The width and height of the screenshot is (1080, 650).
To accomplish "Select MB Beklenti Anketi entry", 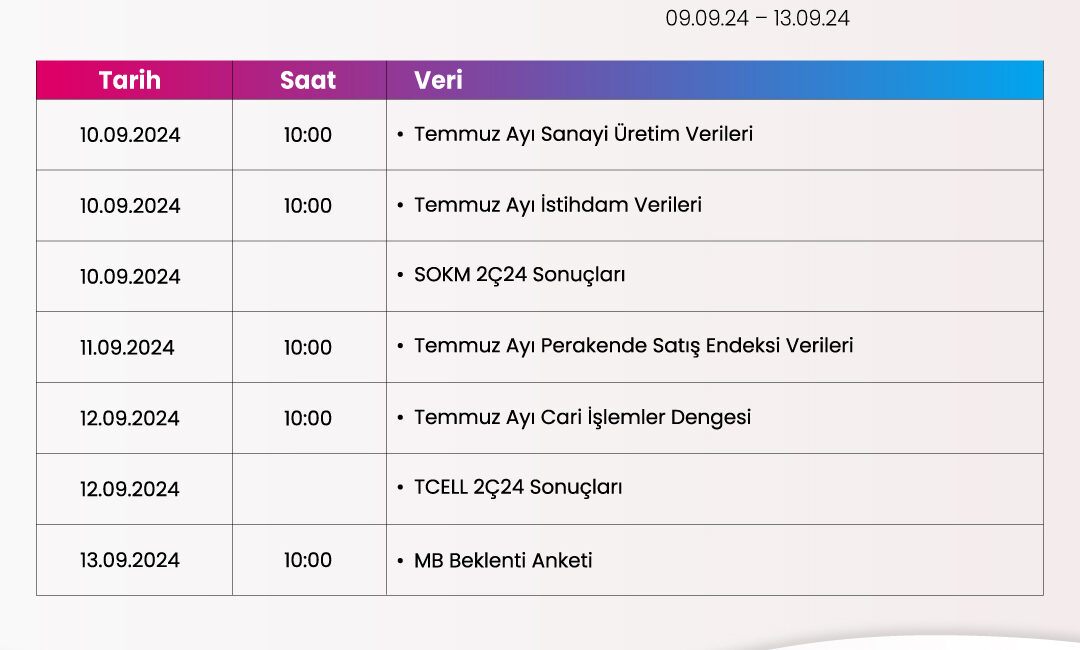I will [x=503, y=560].
